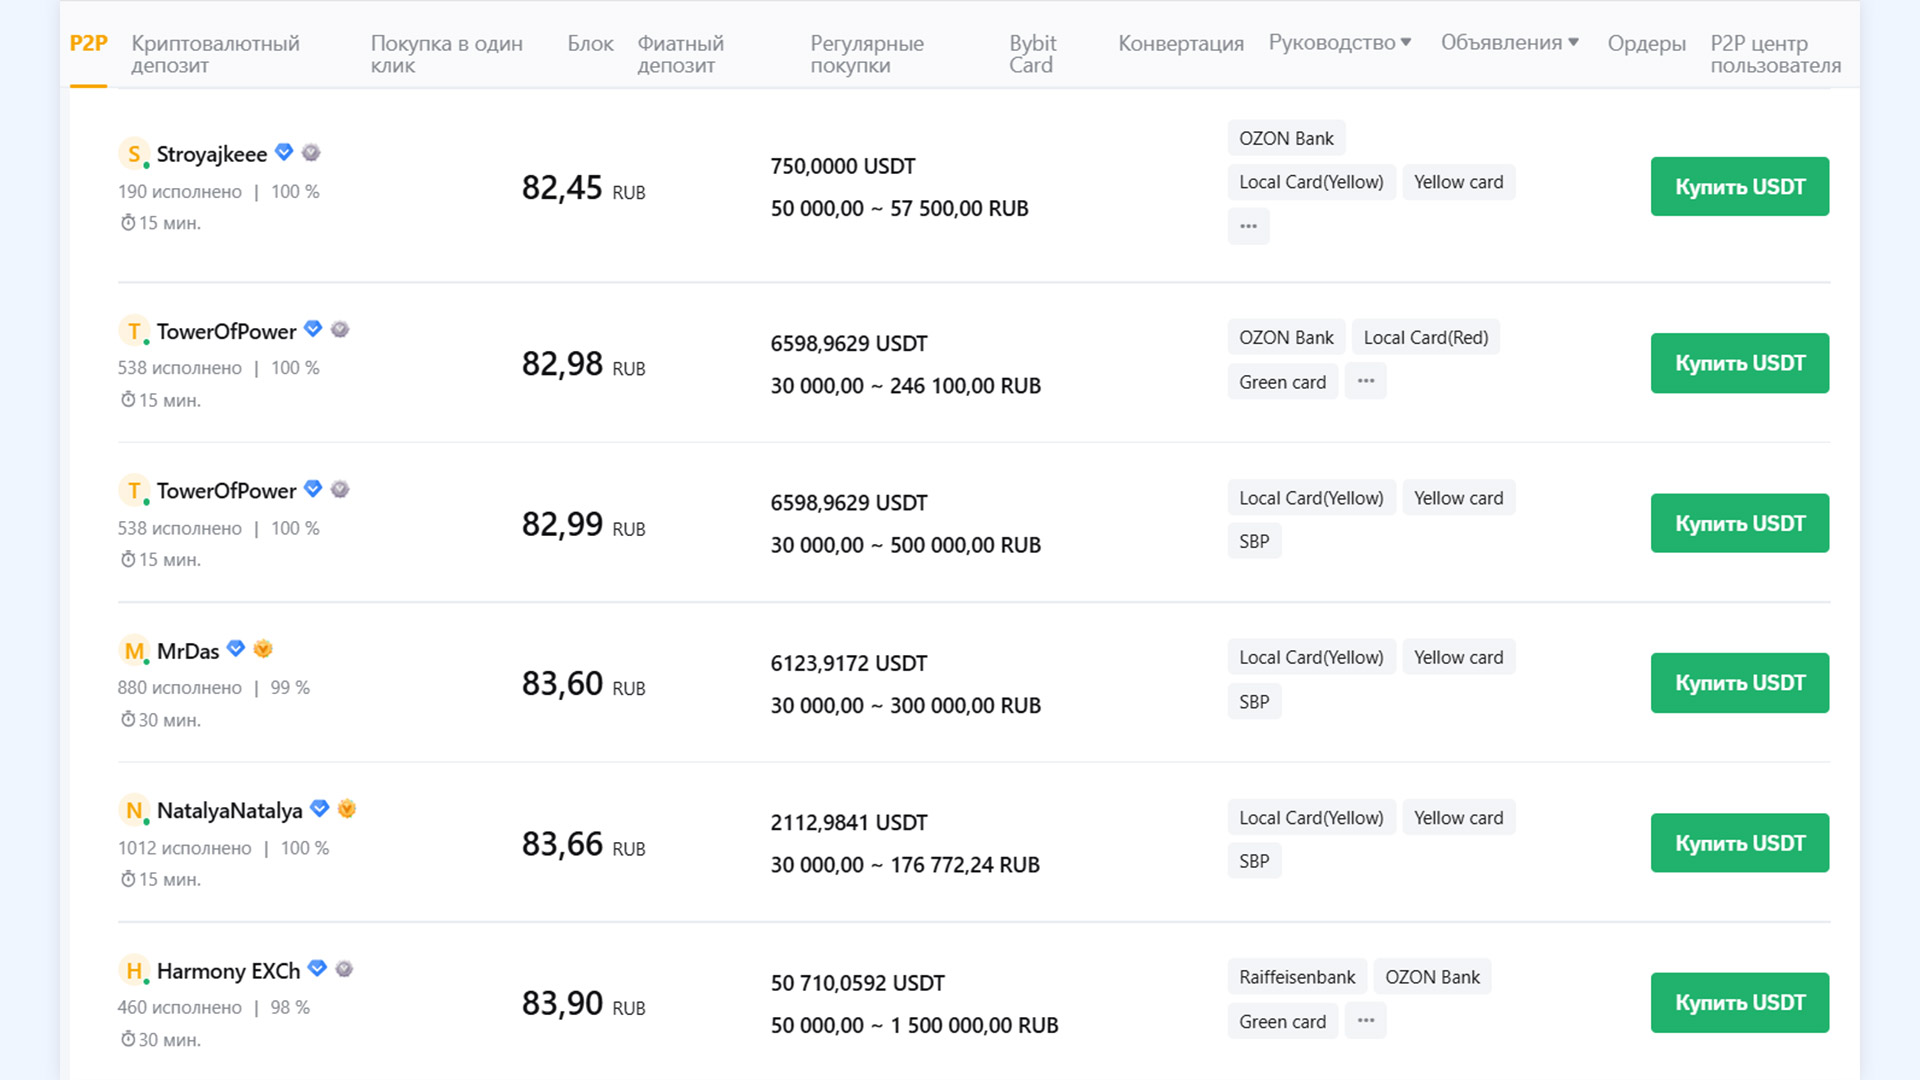Expand more payments in TowerOfPower 82,98 offer

(1365, 381)
